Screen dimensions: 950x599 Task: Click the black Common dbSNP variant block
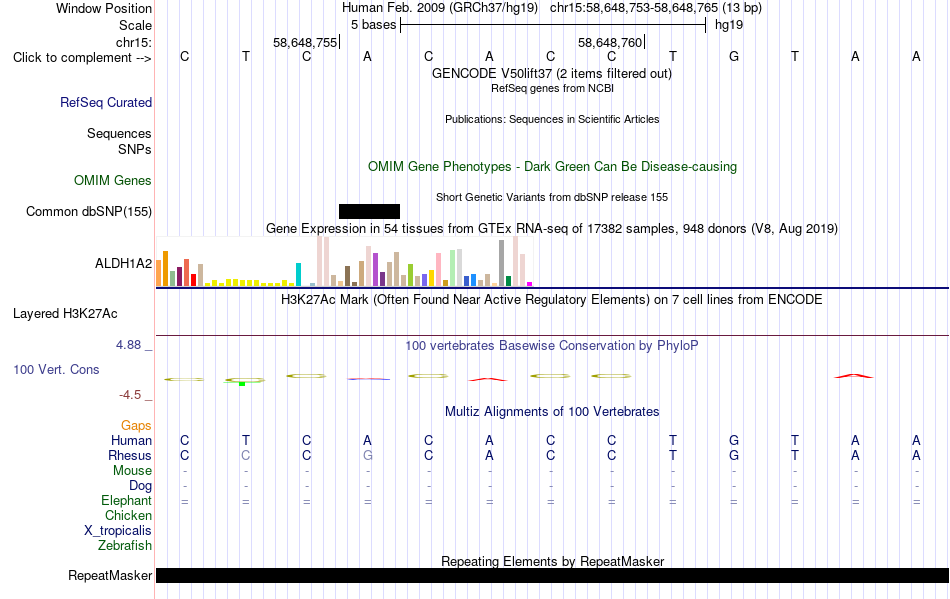tap(369, 211)
